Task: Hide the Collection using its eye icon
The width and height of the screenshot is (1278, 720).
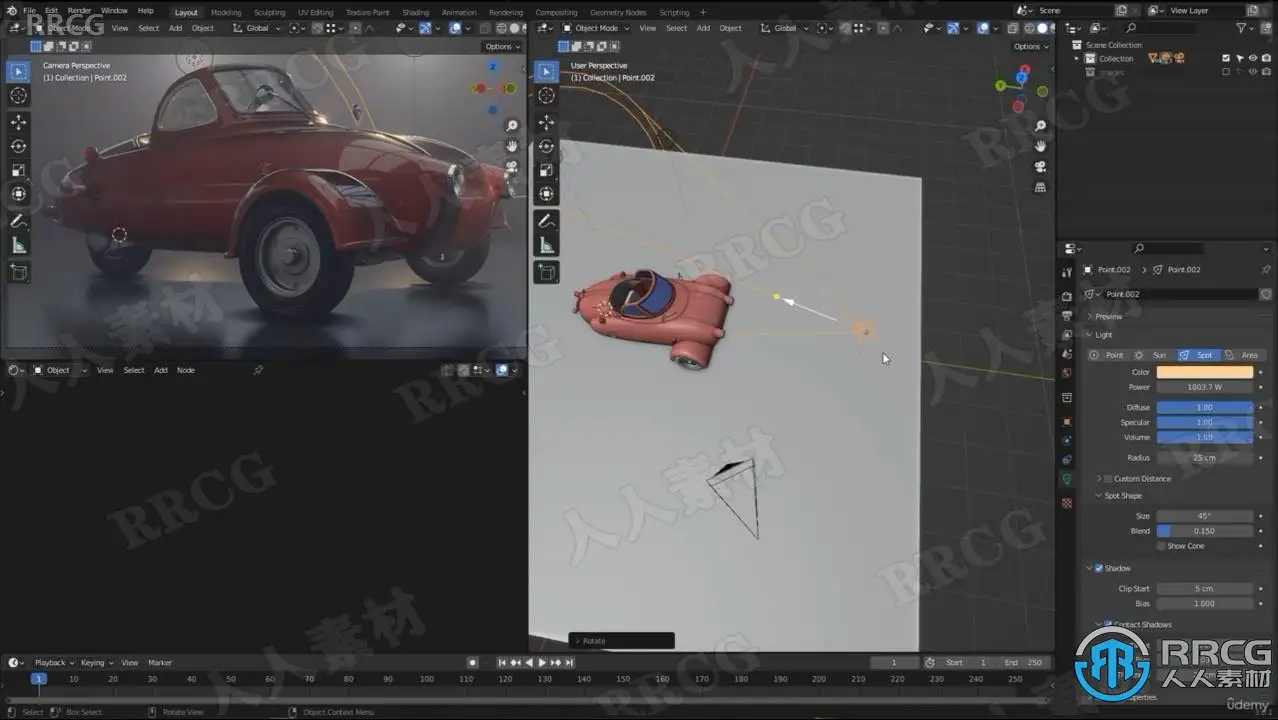Action: click(1252, 58)
